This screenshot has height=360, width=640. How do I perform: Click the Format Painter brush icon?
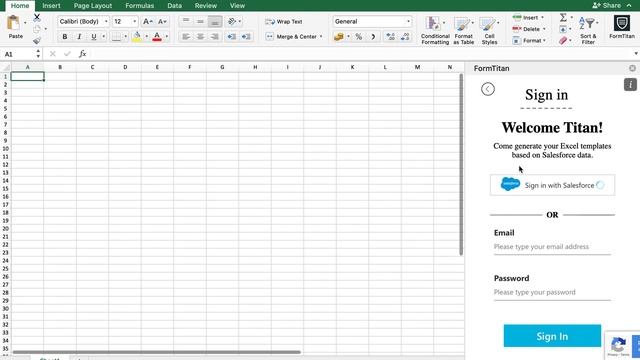click(37, 40)
